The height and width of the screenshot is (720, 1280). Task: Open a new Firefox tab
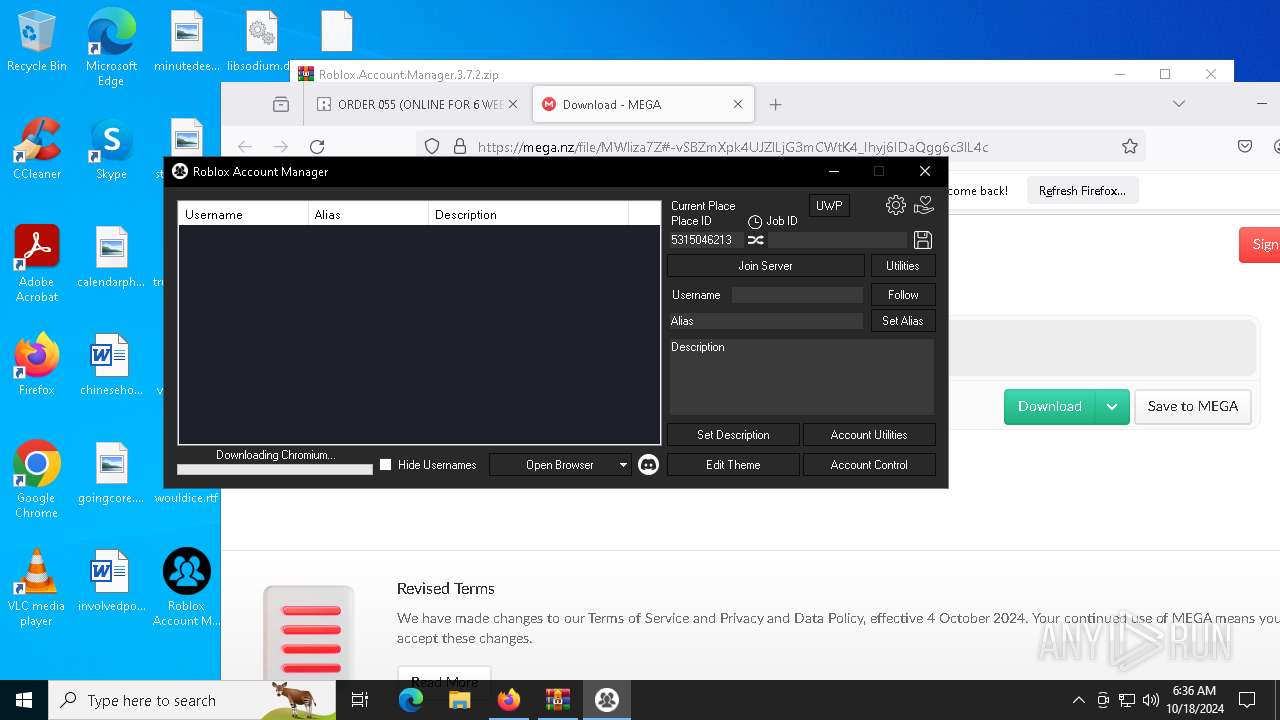click(x=775, y=104)
